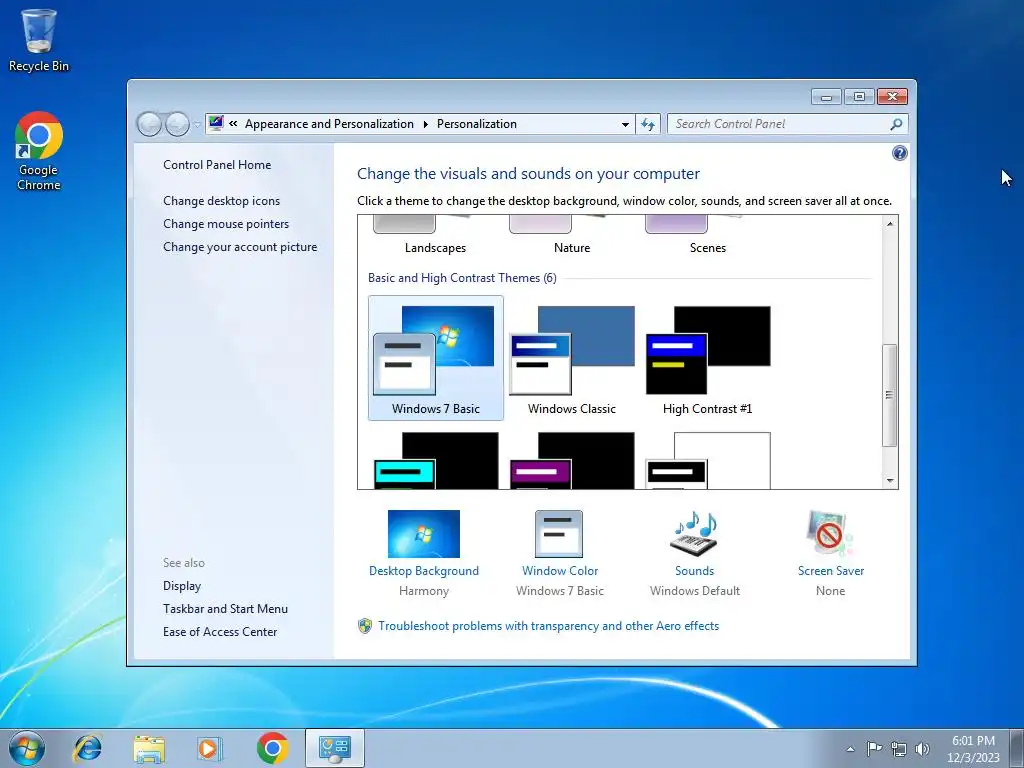Open the Recycle Bin desktop icon
Viewport: 1024px width, 768px height.
click(x=39, y=40)
